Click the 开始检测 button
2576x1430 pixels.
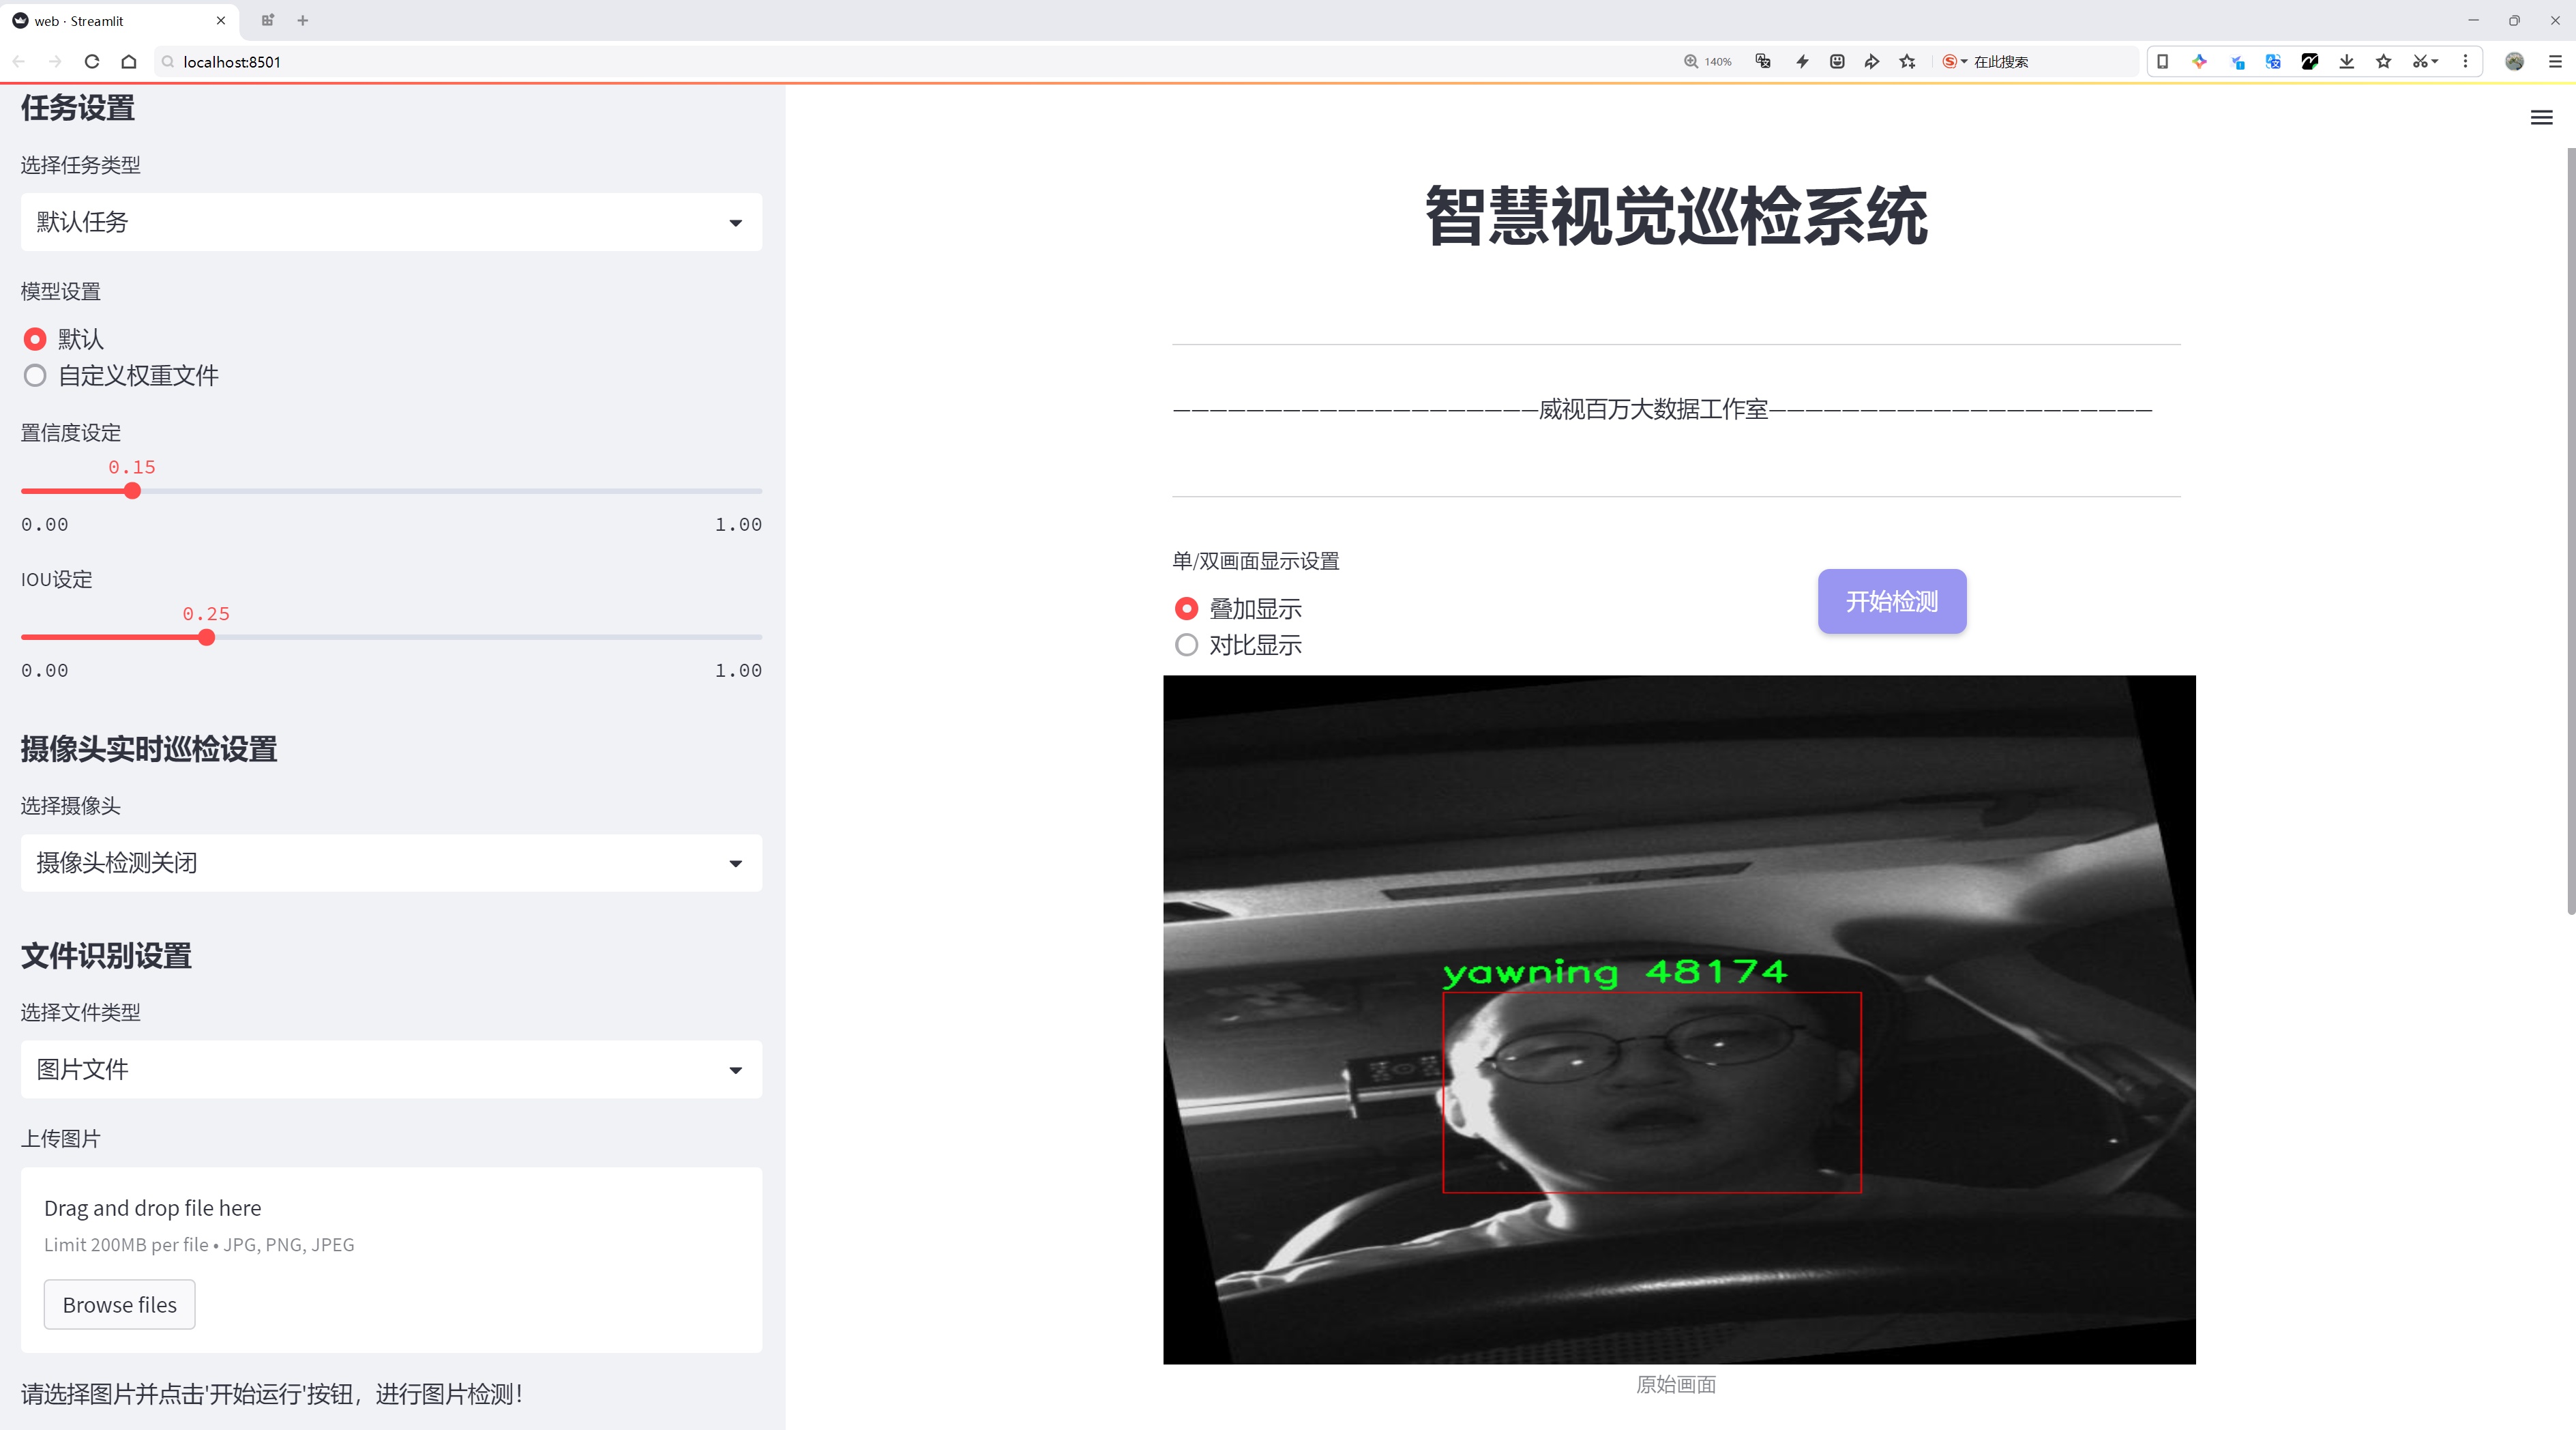[x=1892, y=601]
